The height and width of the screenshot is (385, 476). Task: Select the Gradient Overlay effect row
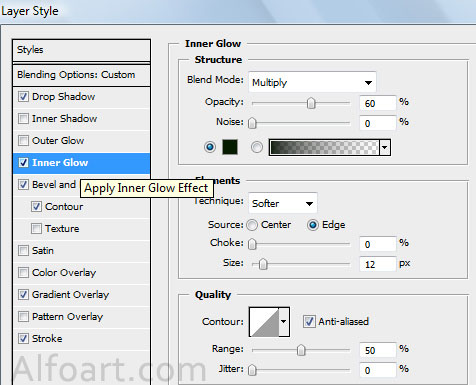coord(81,295)
